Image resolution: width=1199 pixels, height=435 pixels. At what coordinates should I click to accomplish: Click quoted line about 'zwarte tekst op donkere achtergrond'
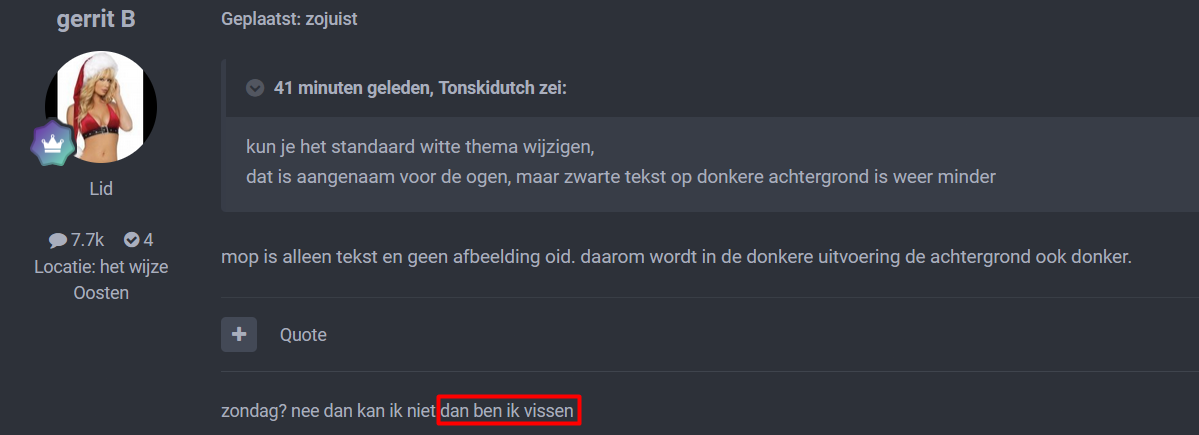tap(621, 177)
